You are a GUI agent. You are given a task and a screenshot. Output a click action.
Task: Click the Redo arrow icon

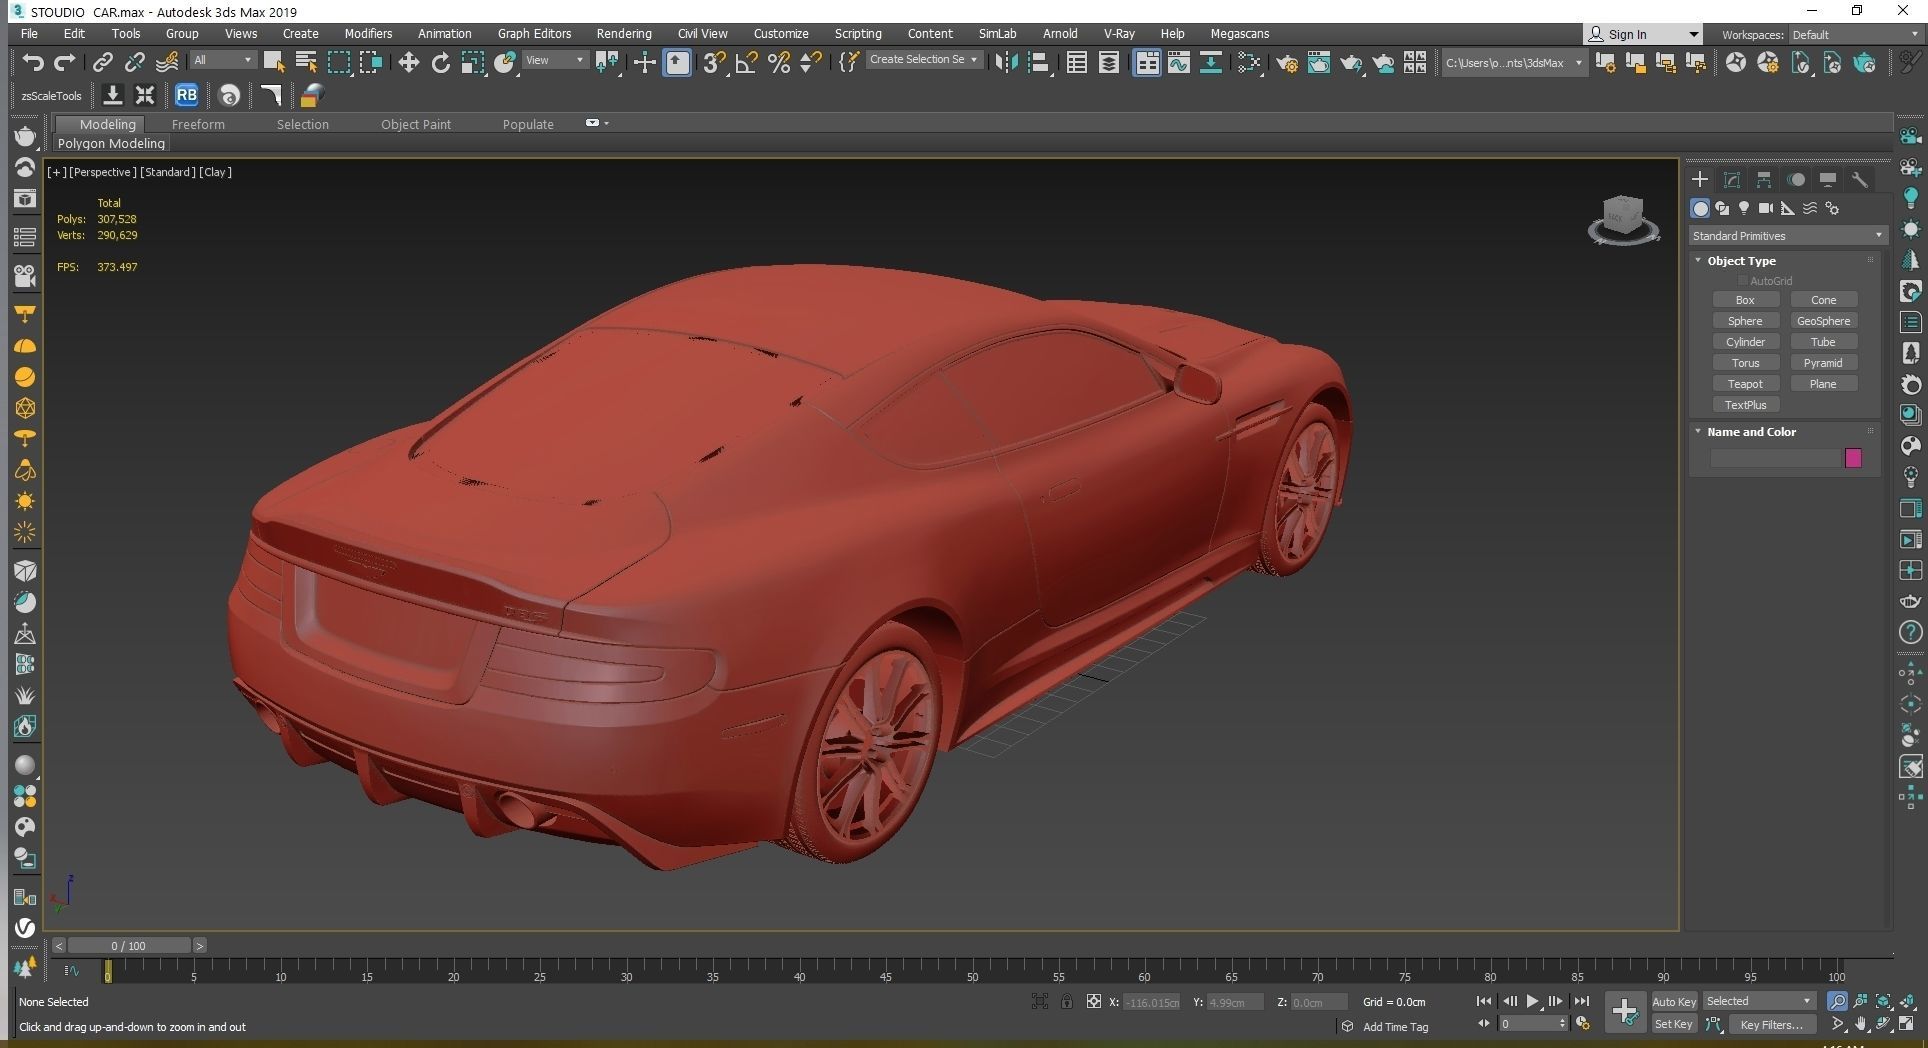click(65, 63)
